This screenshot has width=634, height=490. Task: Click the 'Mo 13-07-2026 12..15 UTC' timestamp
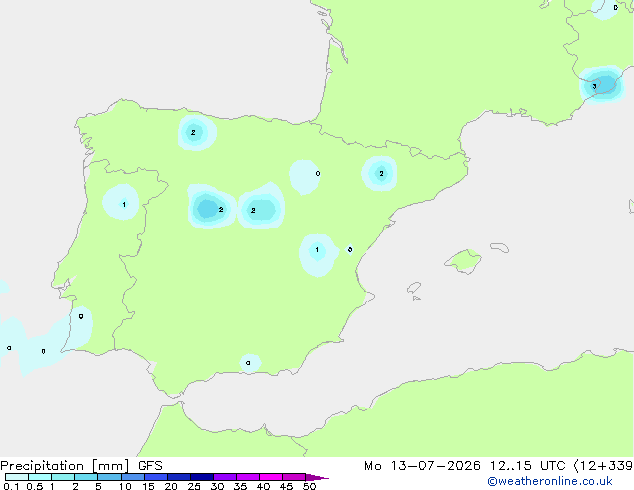point(465,466)
